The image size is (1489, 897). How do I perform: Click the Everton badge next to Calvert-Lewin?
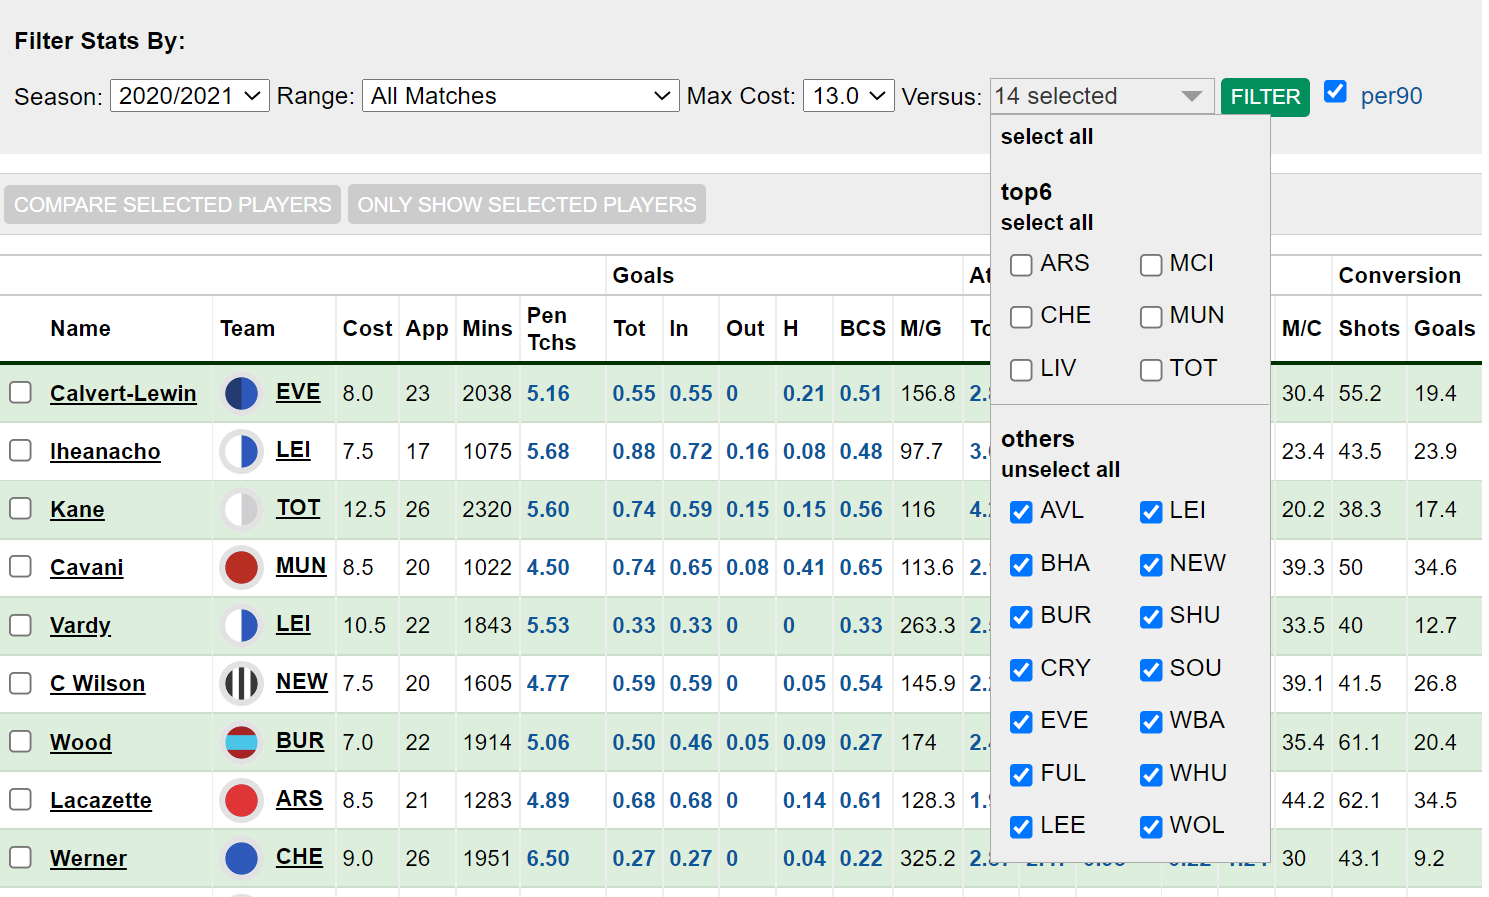click(x=241, y=393)
